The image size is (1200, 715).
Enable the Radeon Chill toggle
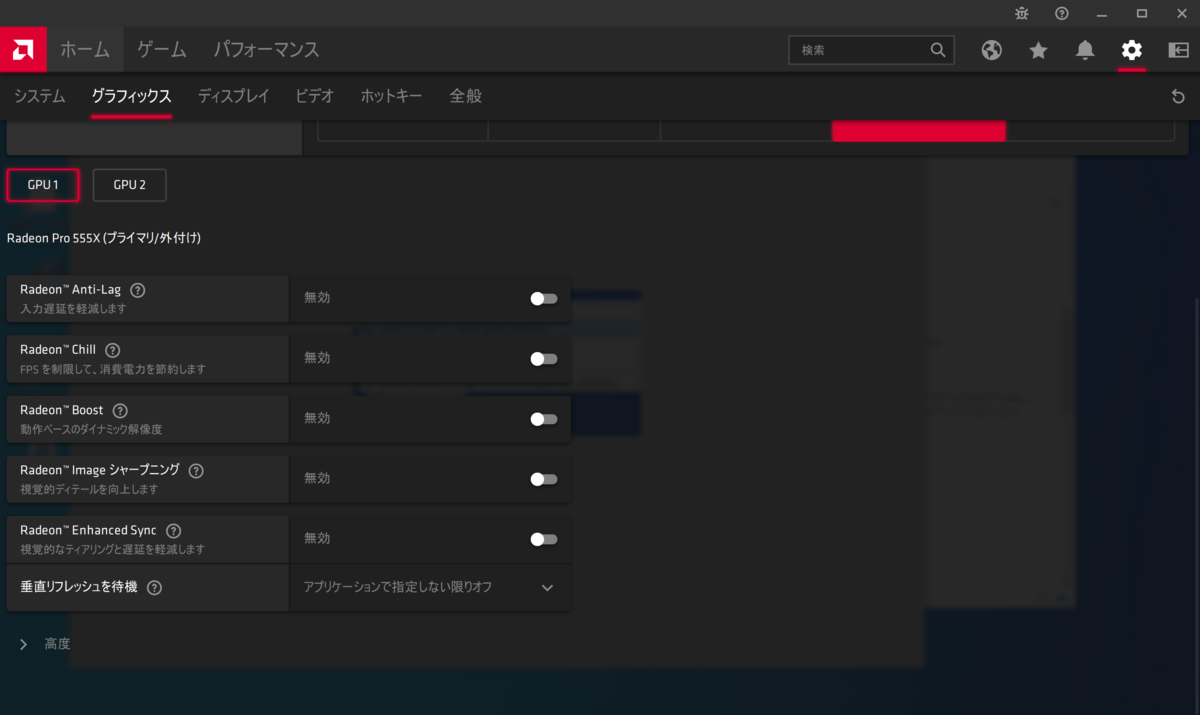[x=543, y=358]
